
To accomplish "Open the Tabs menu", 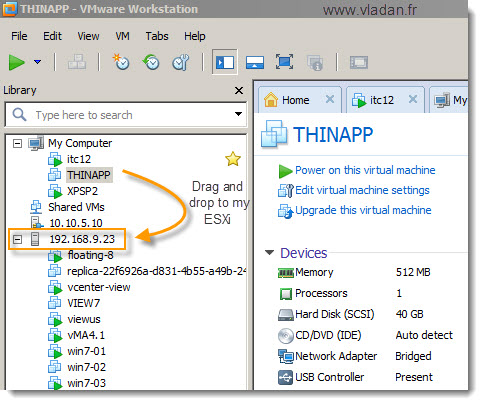I will pyautogui.click(x=157, y=36).
